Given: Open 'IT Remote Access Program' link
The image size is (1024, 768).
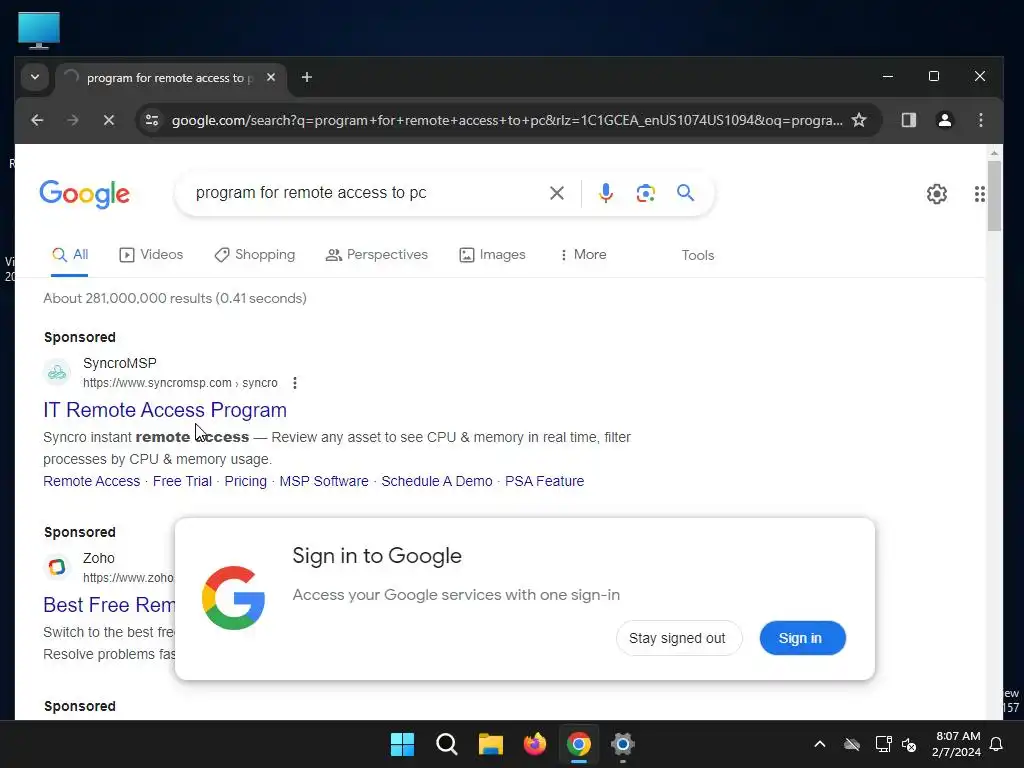Looking at the screenshot, I should pyautogui.click(x=165, y=410).
